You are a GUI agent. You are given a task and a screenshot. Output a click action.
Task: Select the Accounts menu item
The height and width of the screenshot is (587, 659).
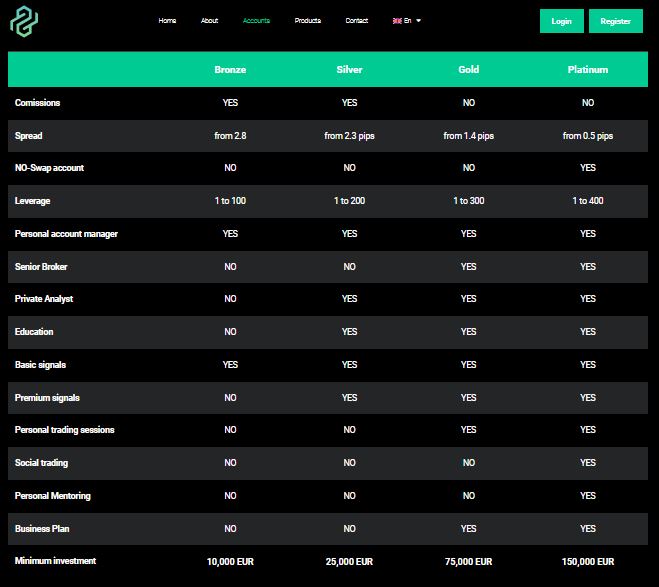(256, 21)
